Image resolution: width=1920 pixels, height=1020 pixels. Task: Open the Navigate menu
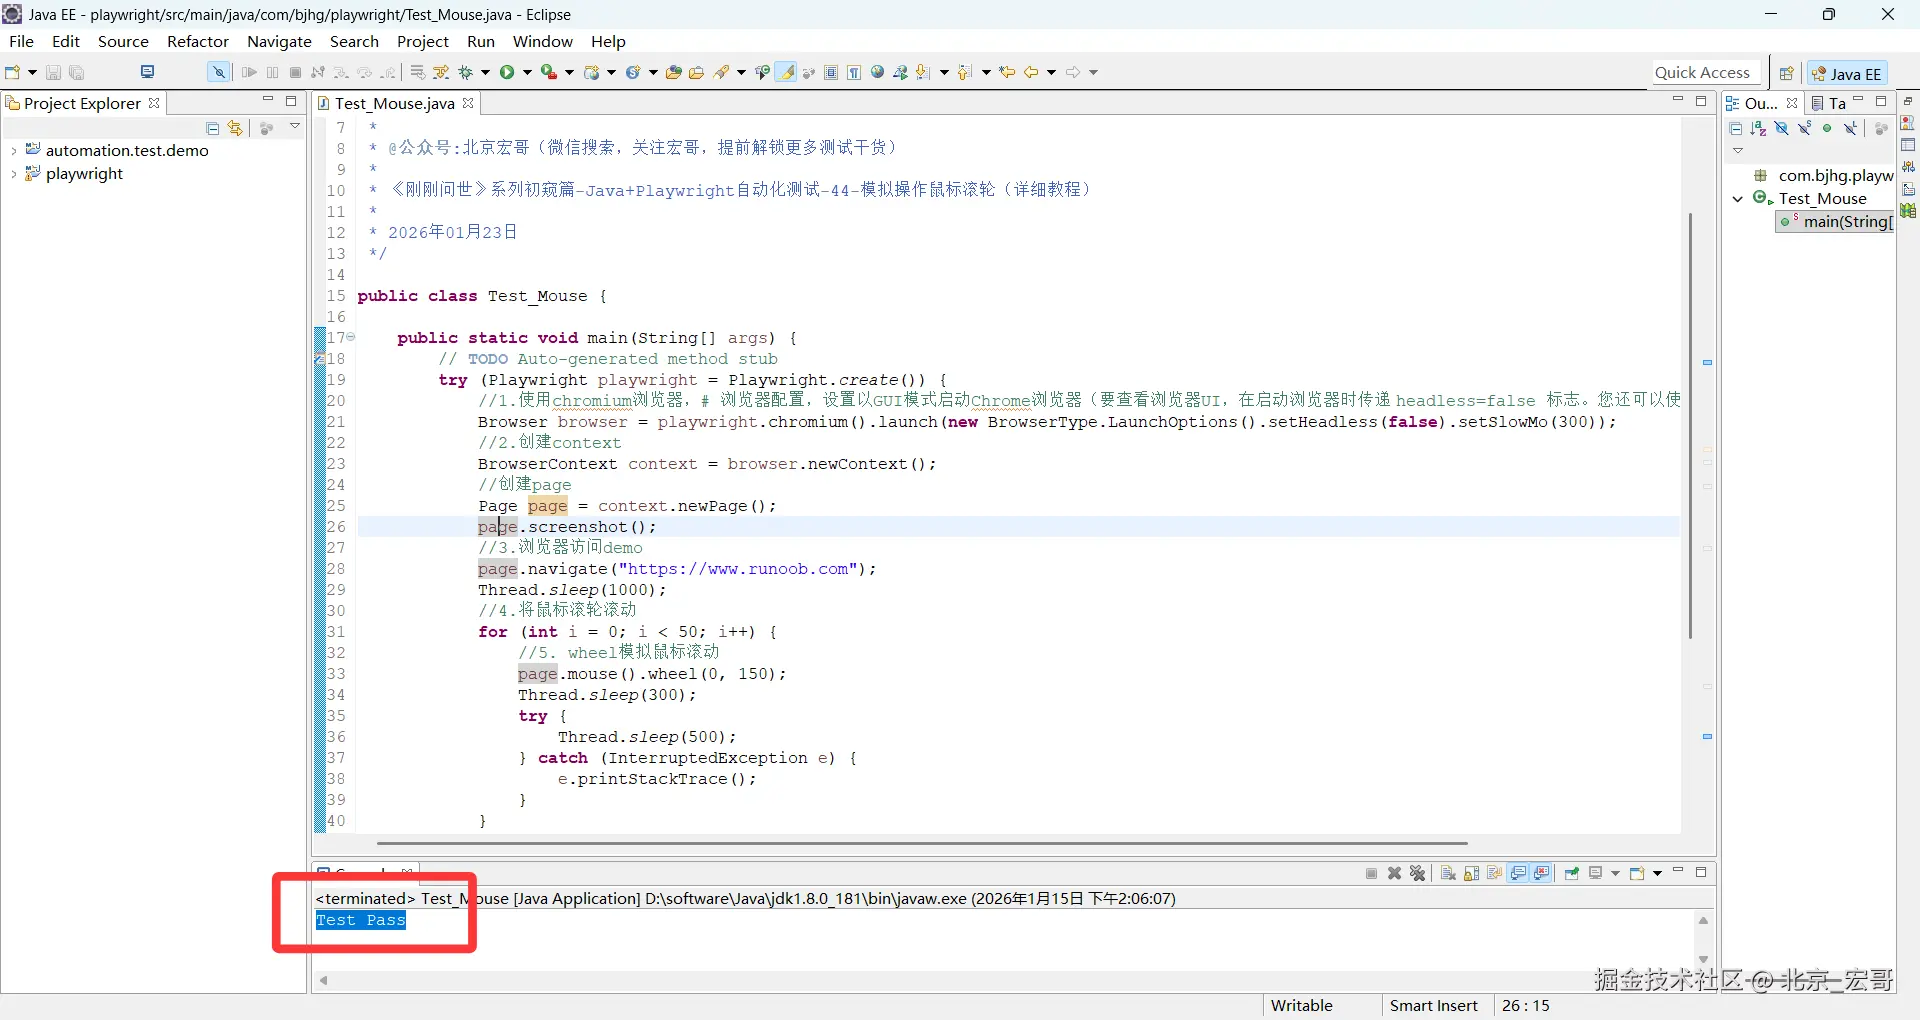coord(280,41)
